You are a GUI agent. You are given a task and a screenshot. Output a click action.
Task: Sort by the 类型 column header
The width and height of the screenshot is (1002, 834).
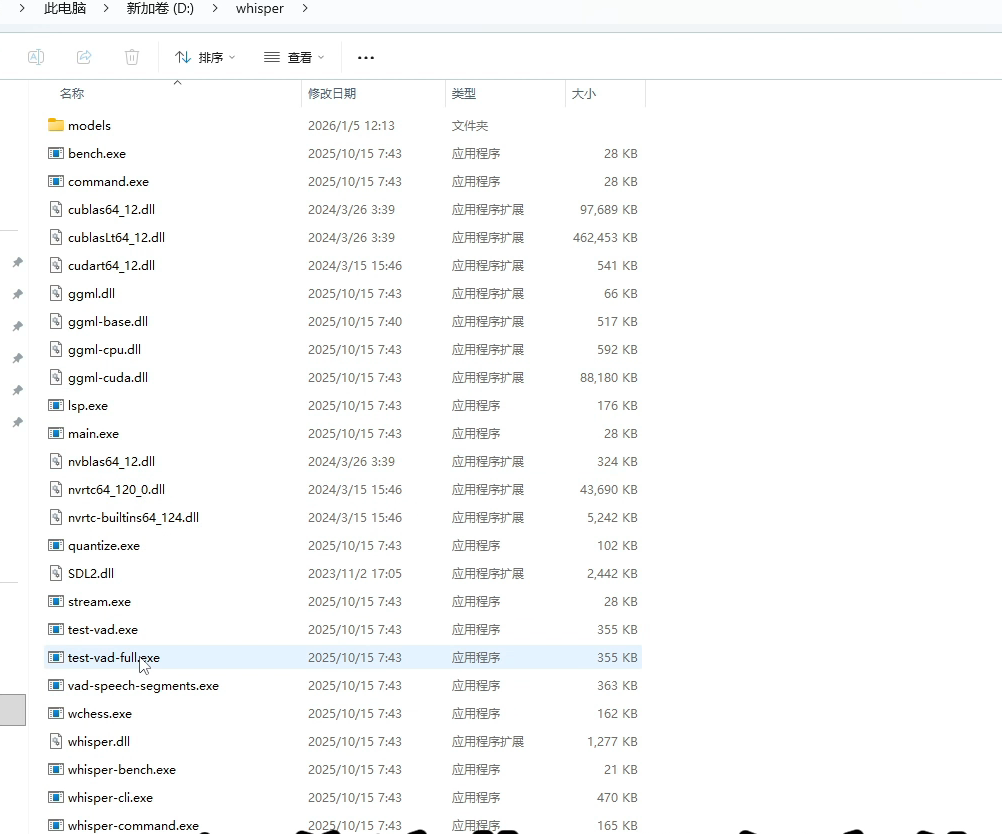(x=463, y=93)
